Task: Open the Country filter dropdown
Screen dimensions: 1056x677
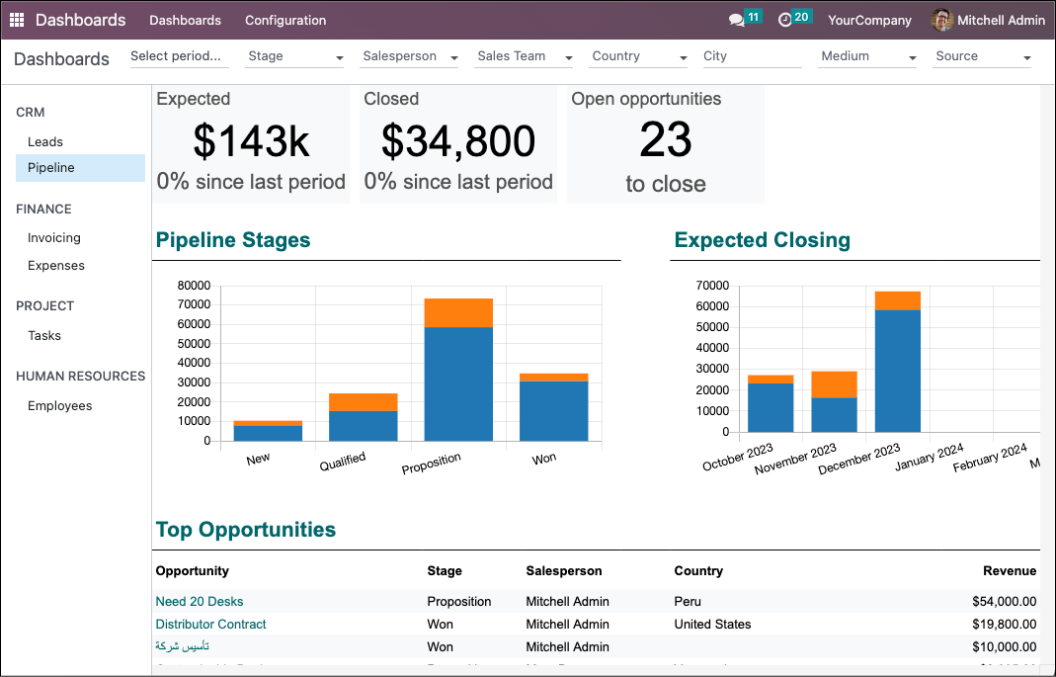Action: (x=639, y=57)
